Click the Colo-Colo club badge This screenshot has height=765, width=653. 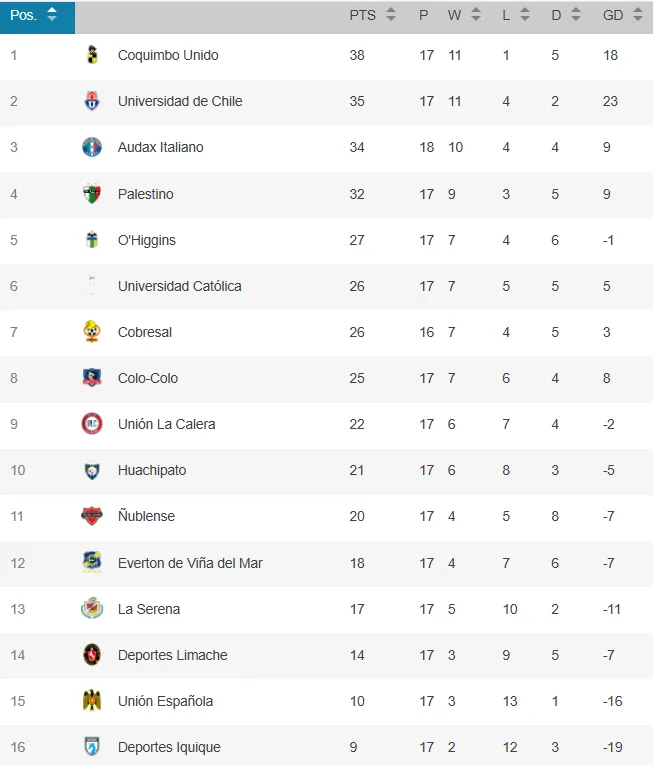(92, 378)
